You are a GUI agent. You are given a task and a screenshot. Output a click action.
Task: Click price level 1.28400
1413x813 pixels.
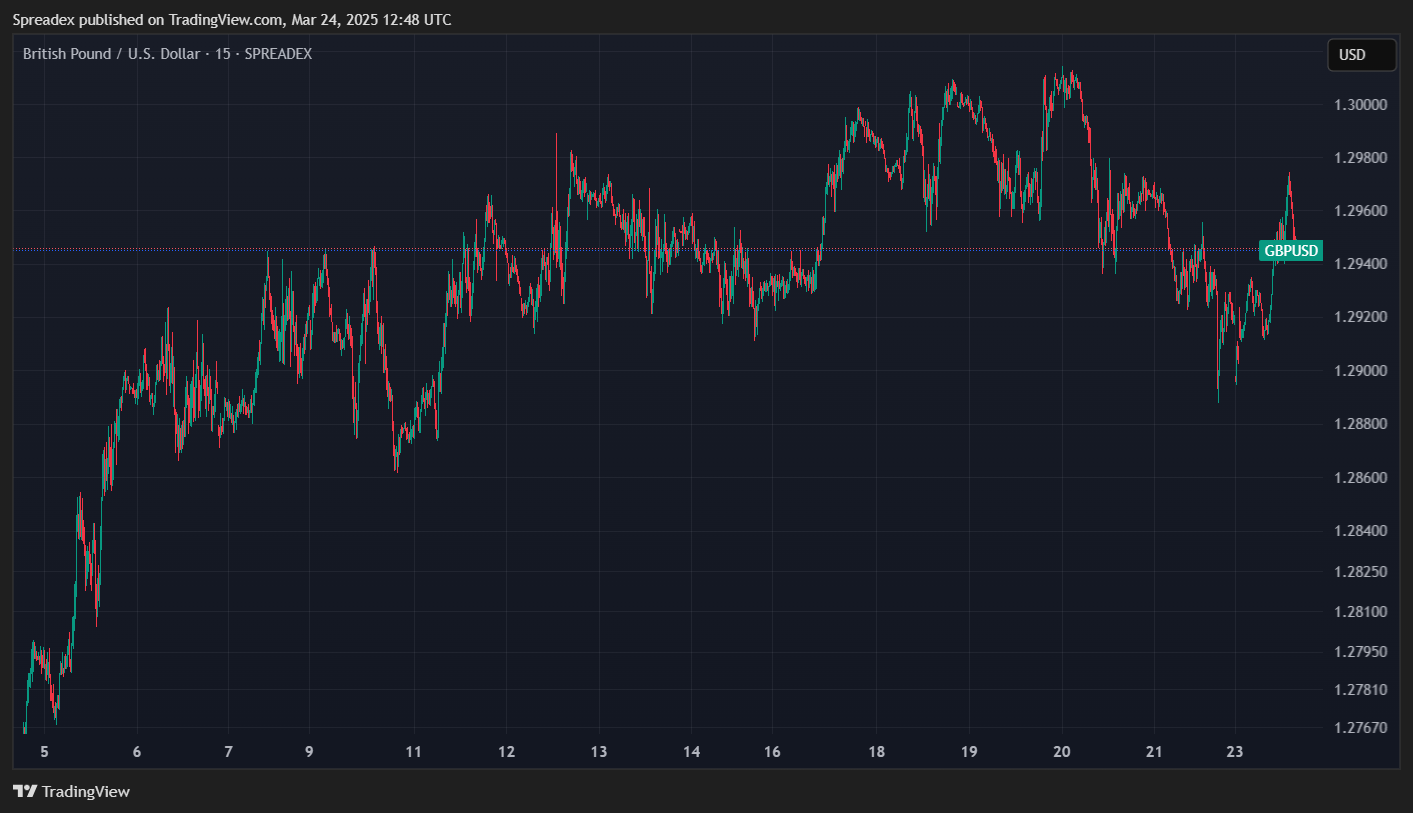(1360, 531)
